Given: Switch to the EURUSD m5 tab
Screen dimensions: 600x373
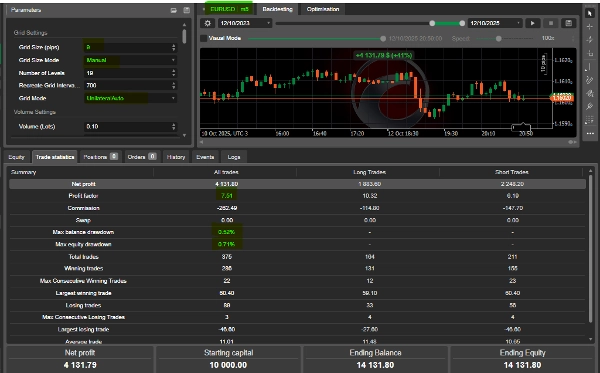Looking at the screenshot, I should pos(229,9).
